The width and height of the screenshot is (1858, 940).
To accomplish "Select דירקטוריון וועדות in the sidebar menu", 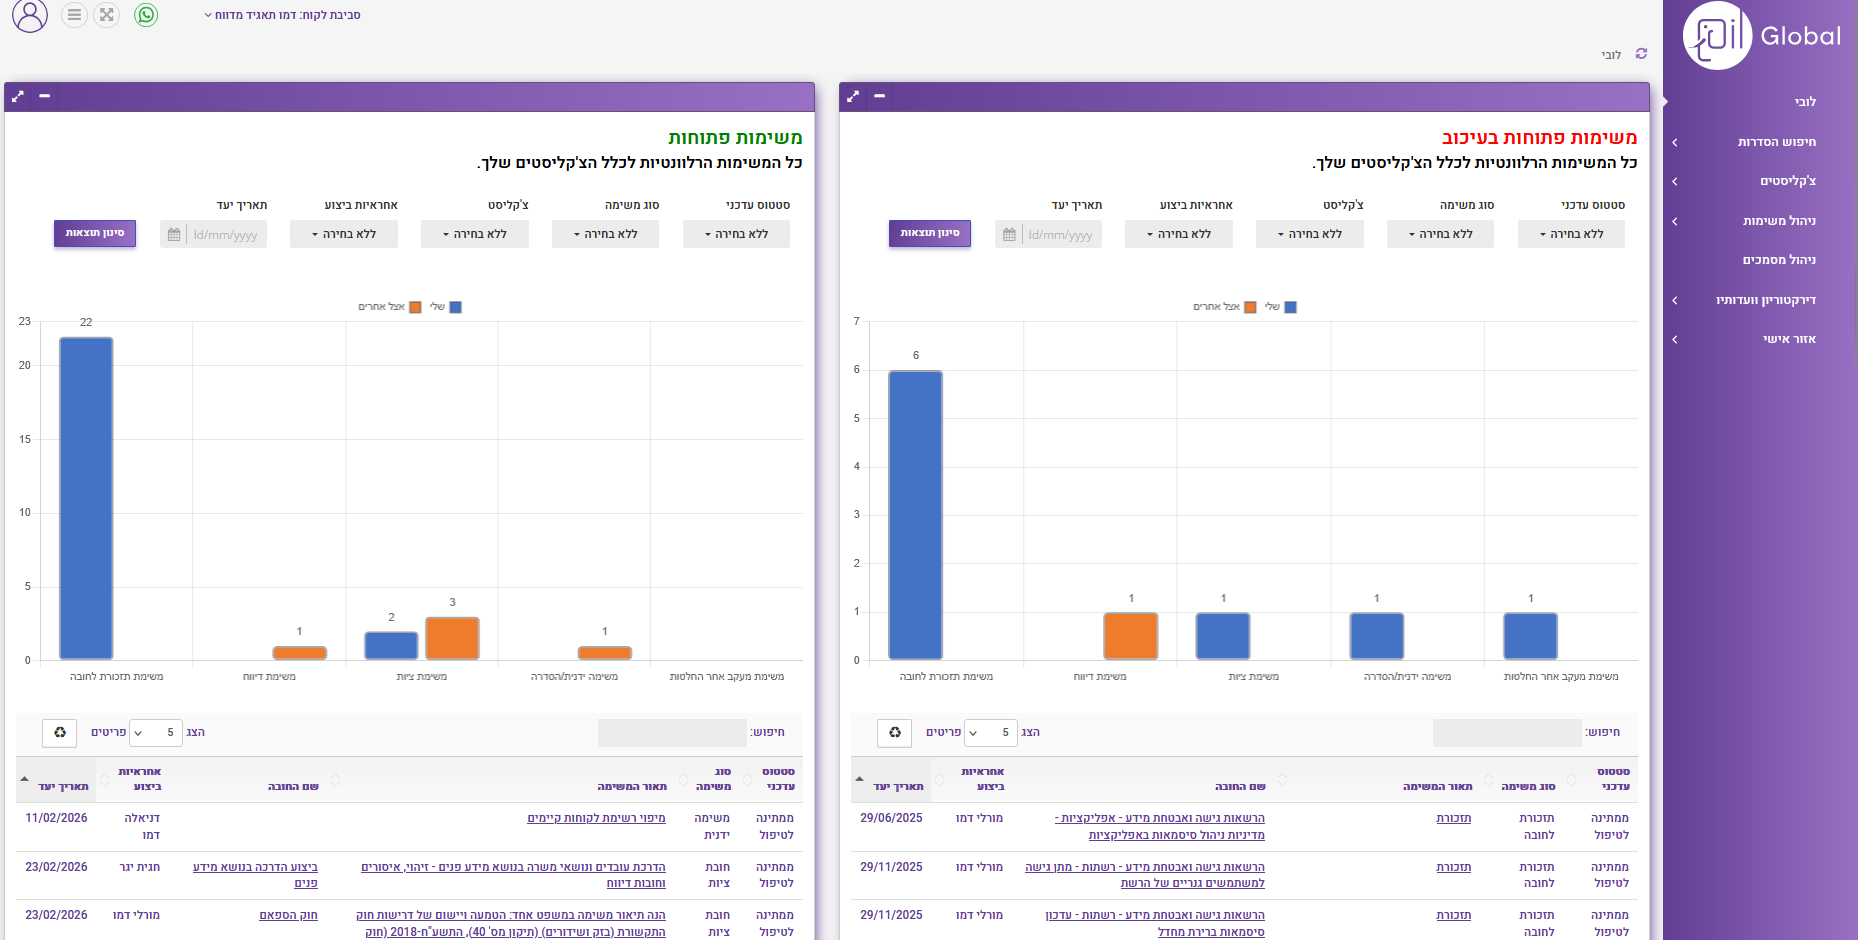I will point(1765,300).
